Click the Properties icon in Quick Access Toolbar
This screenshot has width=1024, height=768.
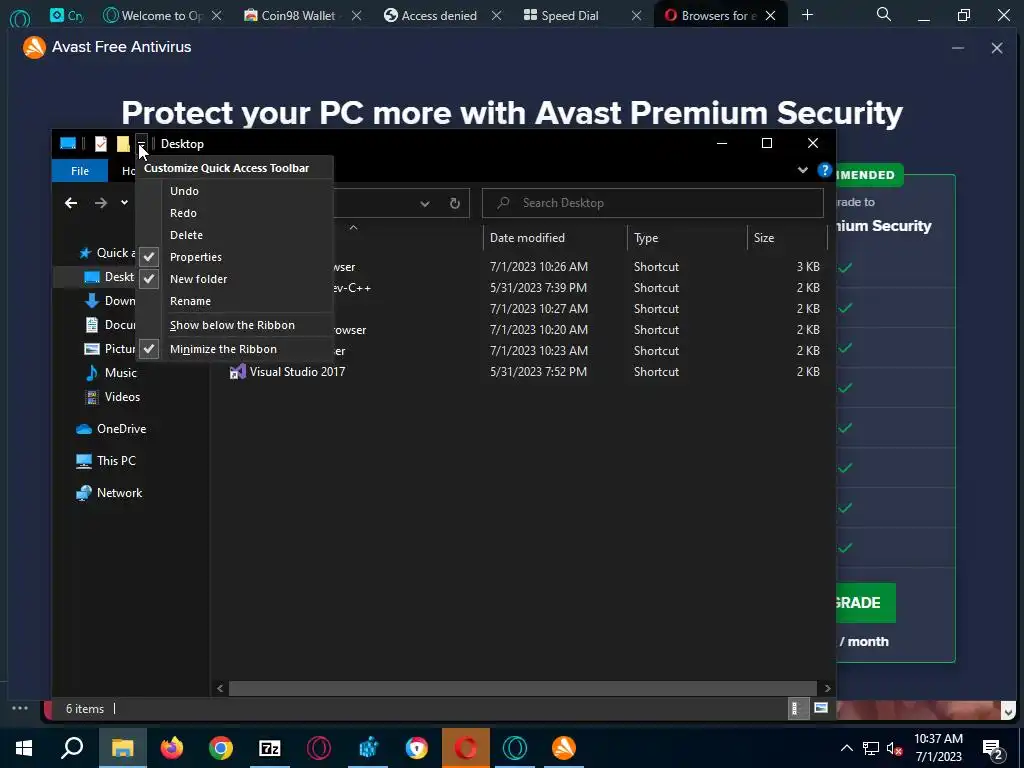tap(101, 144)
